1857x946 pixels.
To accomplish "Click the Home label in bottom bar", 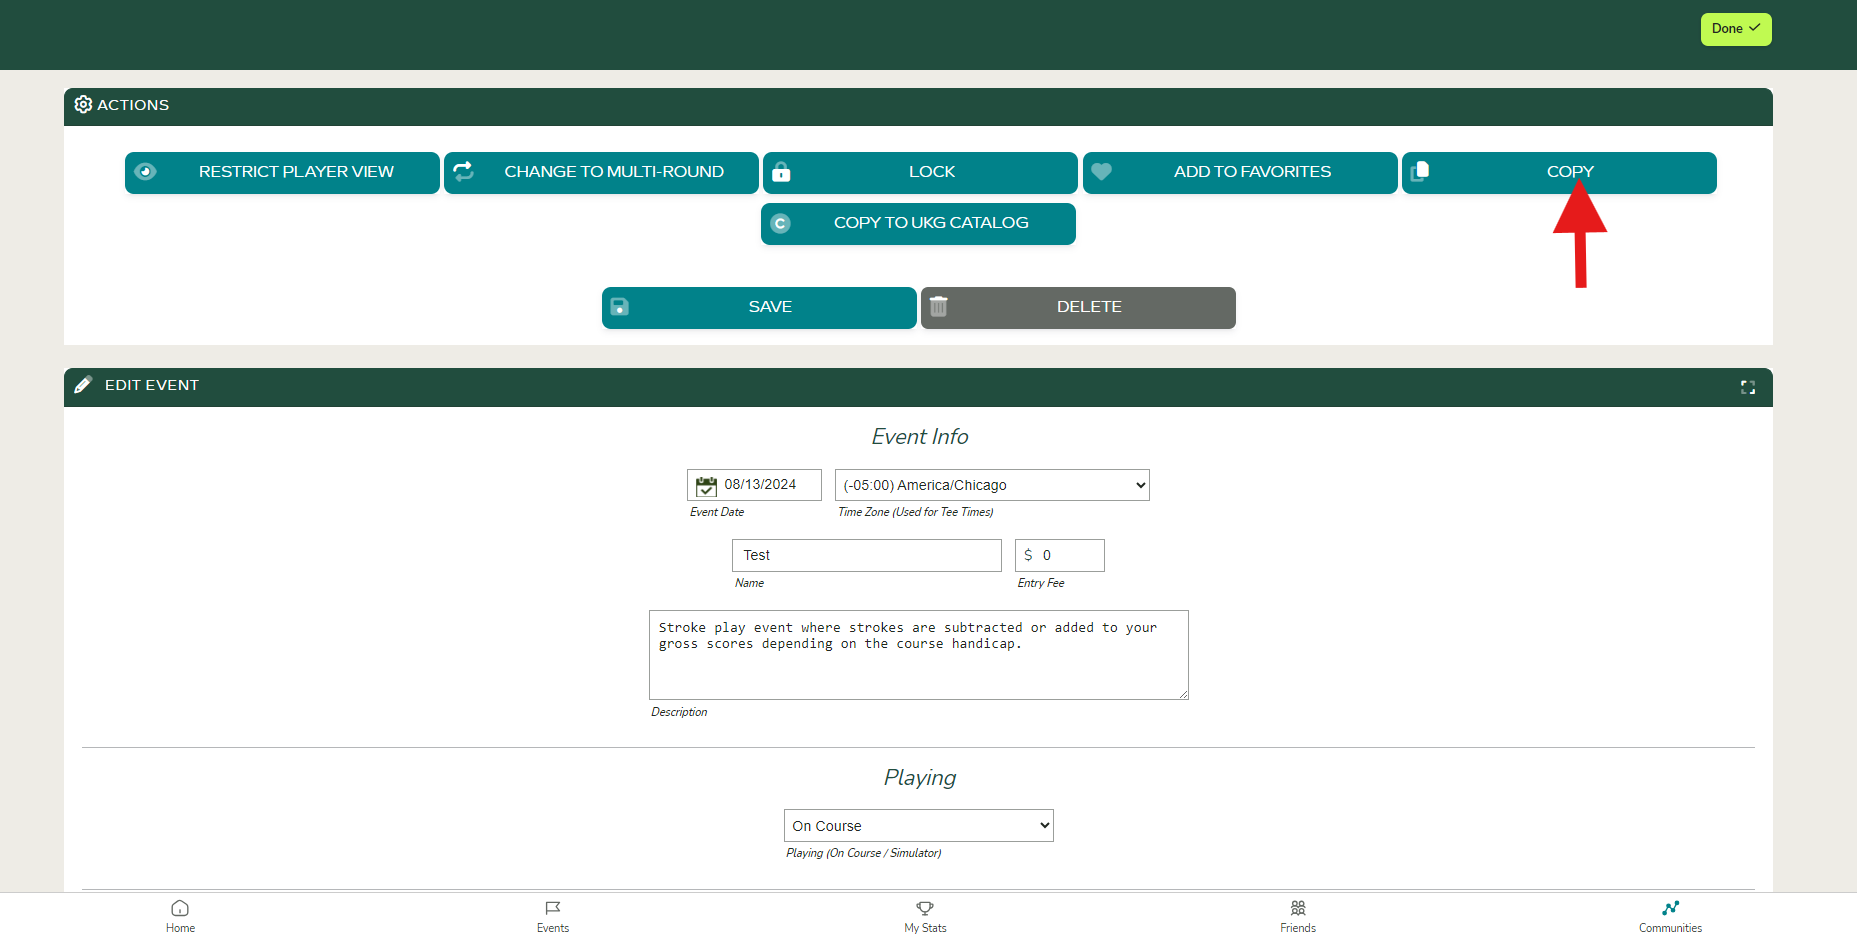I will pos(180,928).
